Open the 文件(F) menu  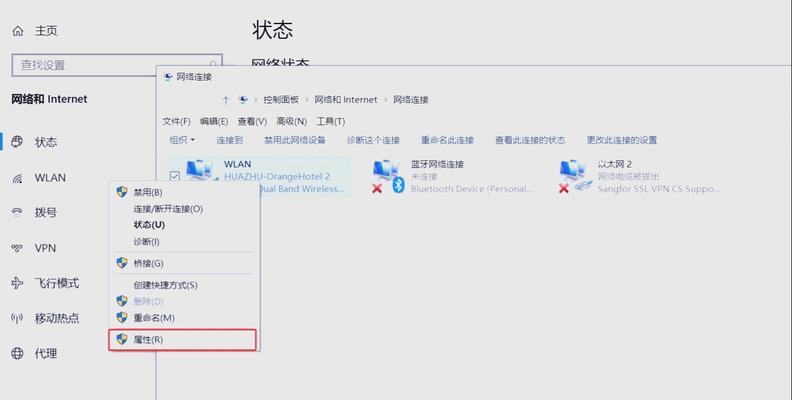tap(176, 122)
